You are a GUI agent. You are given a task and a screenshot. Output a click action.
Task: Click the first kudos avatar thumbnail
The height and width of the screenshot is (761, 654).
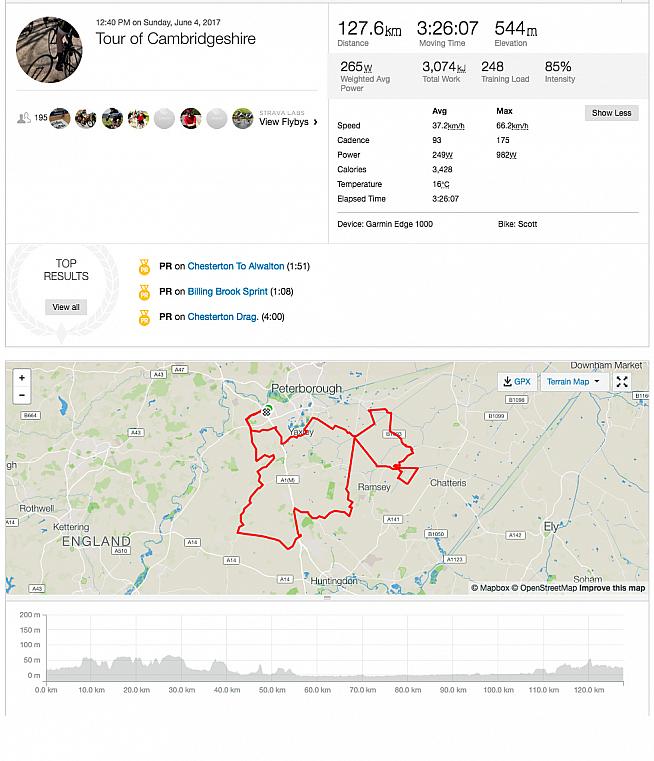click(x=60, y=119)
